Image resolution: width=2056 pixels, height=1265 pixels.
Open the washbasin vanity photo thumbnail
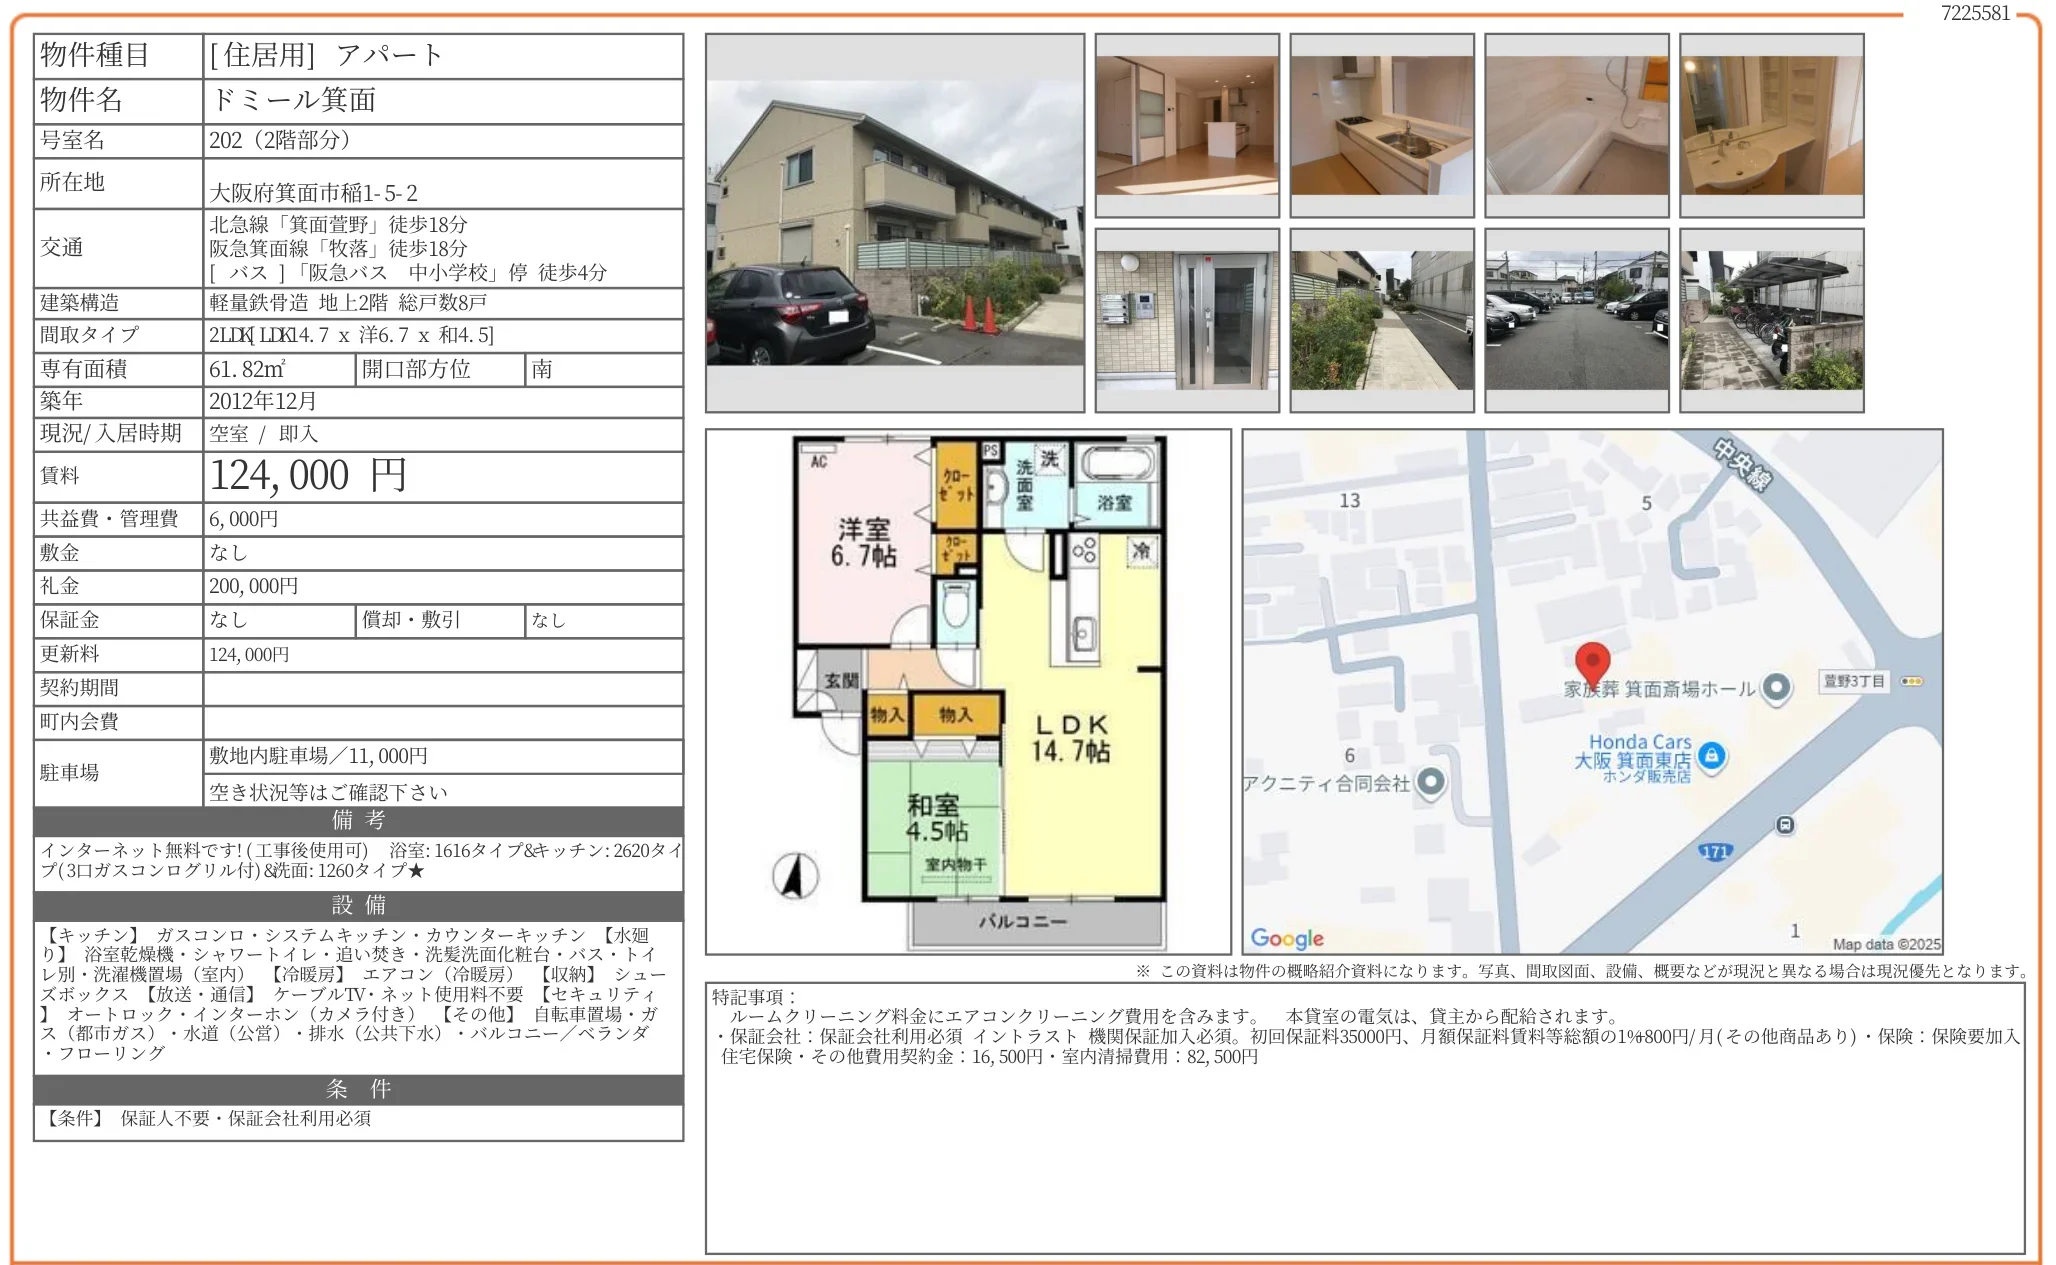(x=1771, y=125)
